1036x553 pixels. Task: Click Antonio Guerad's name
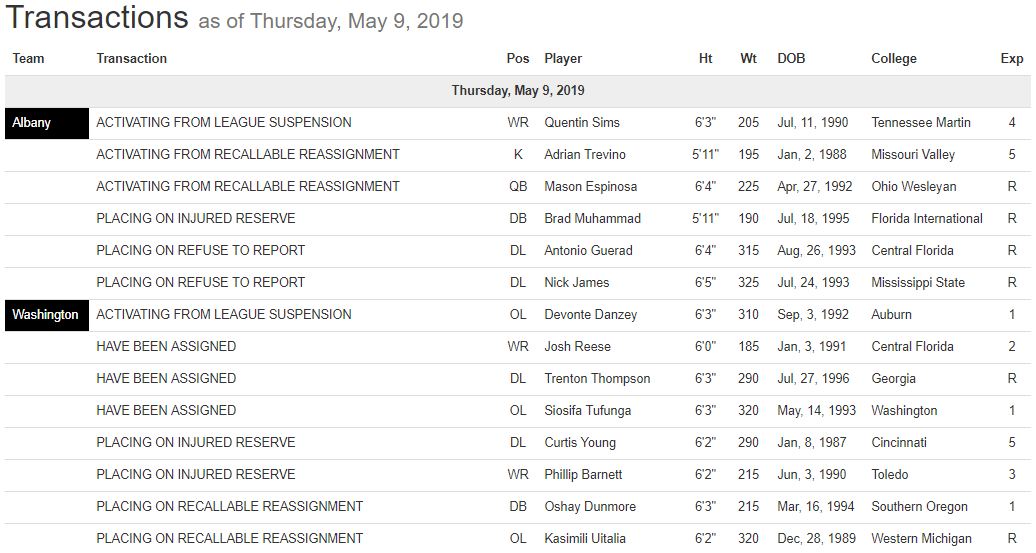(x=588, y=251)
